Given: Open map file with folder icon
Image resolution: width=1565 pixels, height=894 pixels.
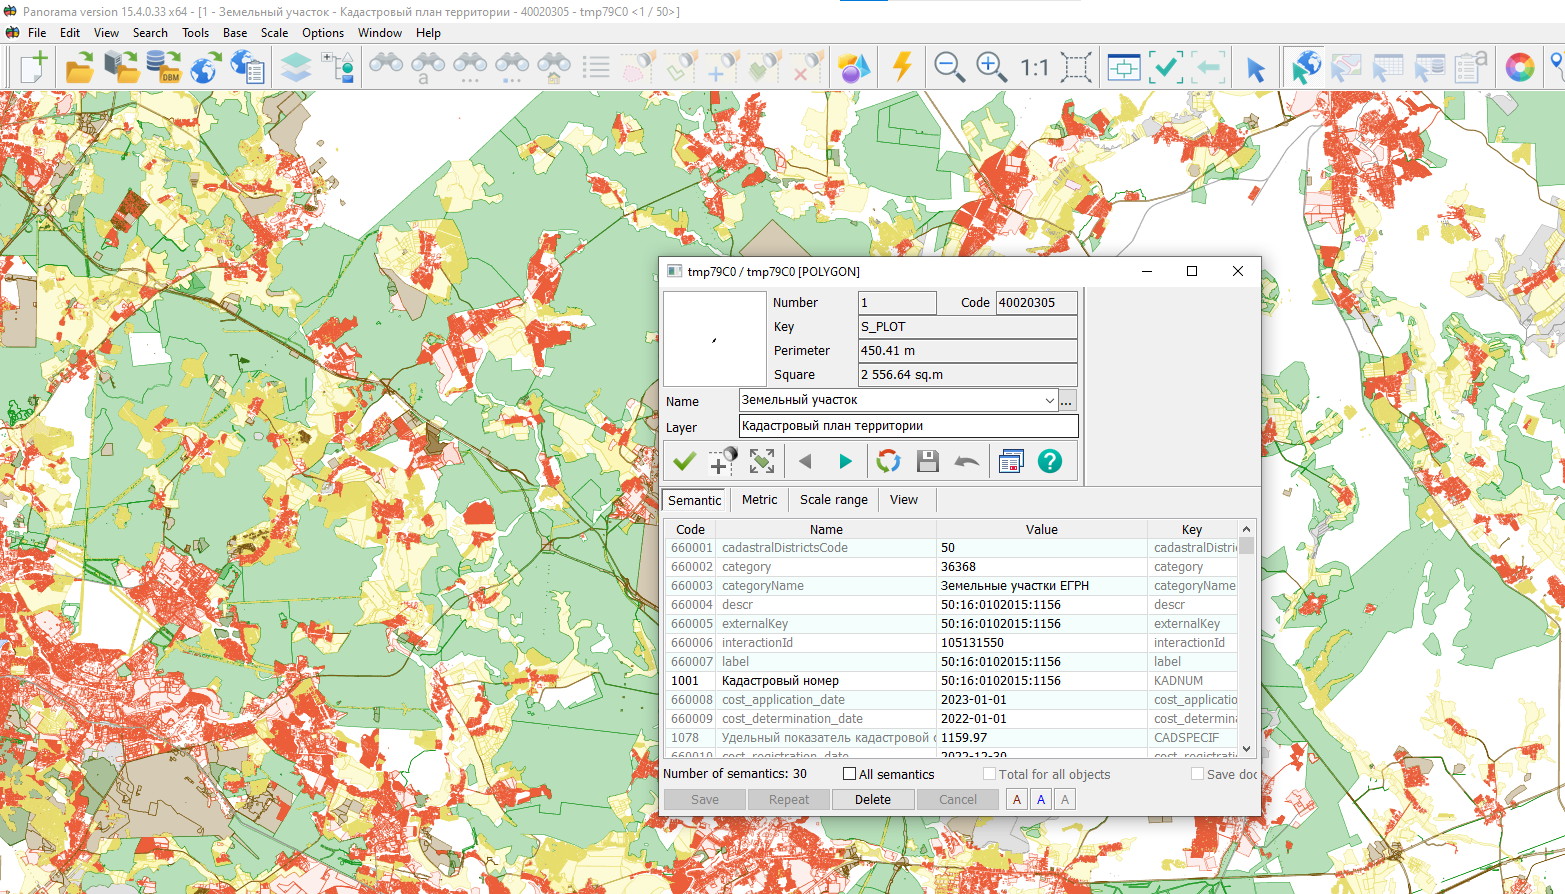Looking at the screenshot, I should pos(79,68).
